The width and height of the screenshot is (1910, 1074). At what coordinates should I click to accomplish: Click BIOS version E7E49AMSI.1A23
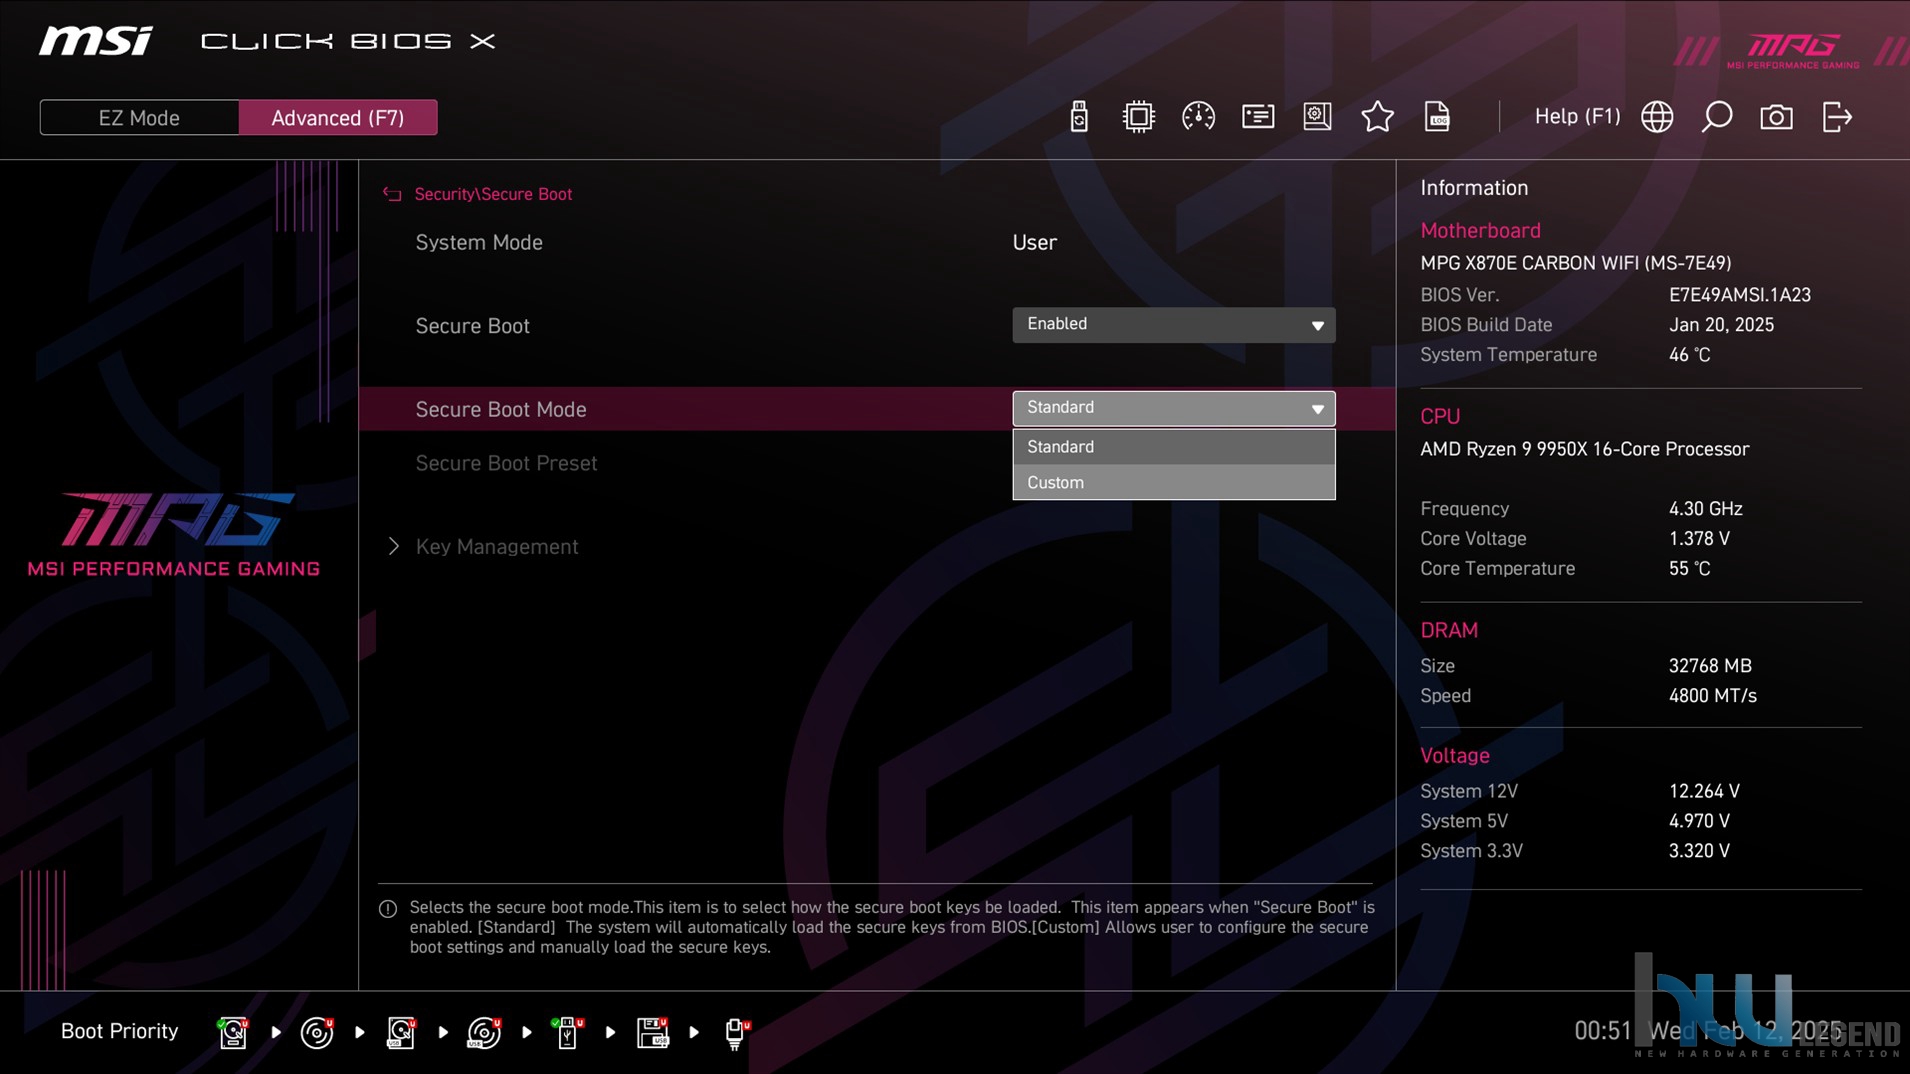[x=1739, y=295]
